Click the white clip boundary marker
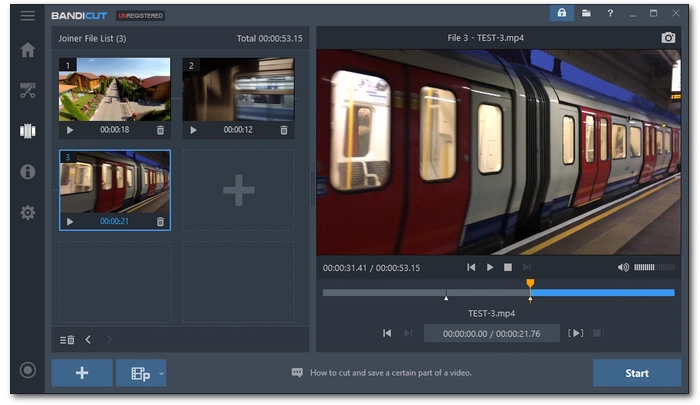700x405 pixels. [446, 298]
